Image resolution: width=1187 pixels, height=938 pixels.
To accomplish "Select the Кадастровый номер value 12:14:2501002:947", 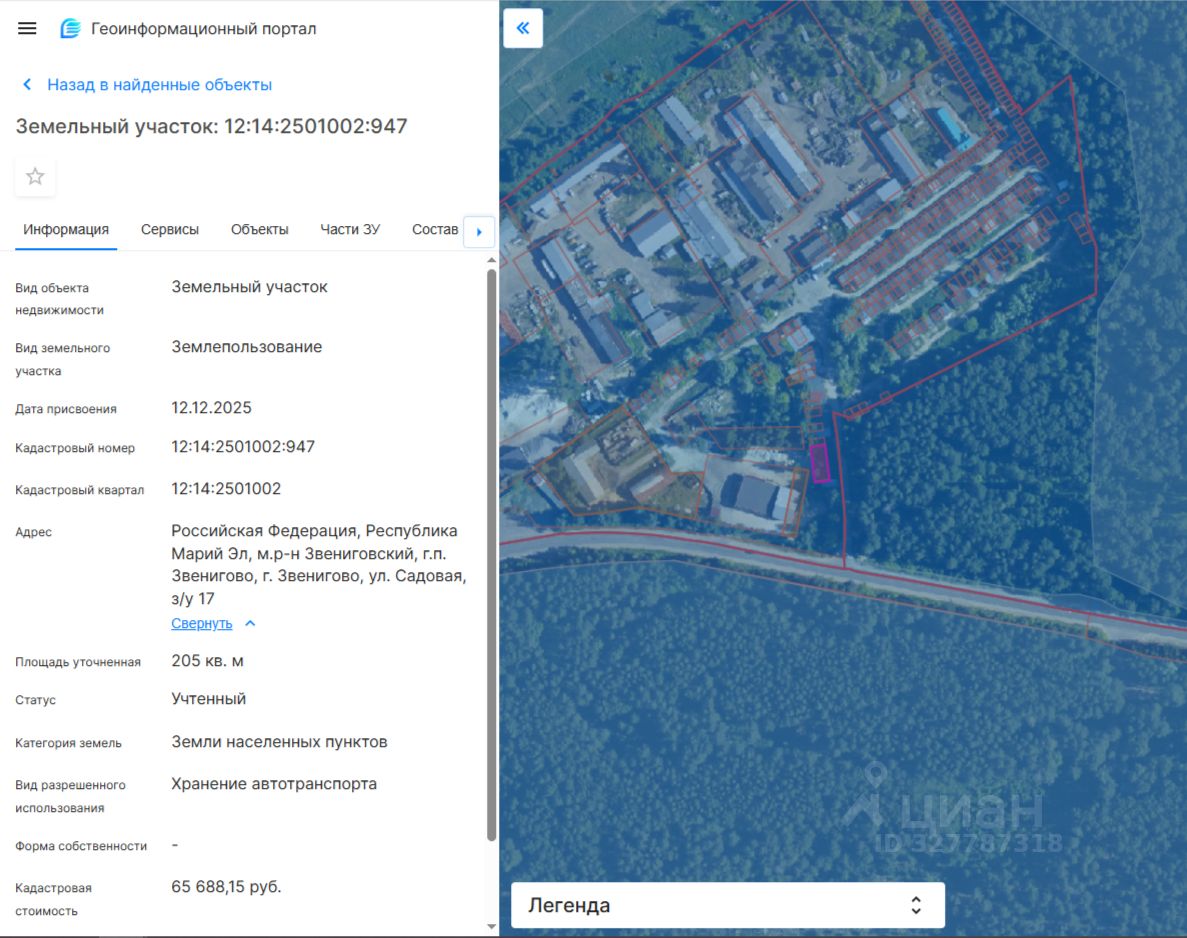I will pos(243,447).
